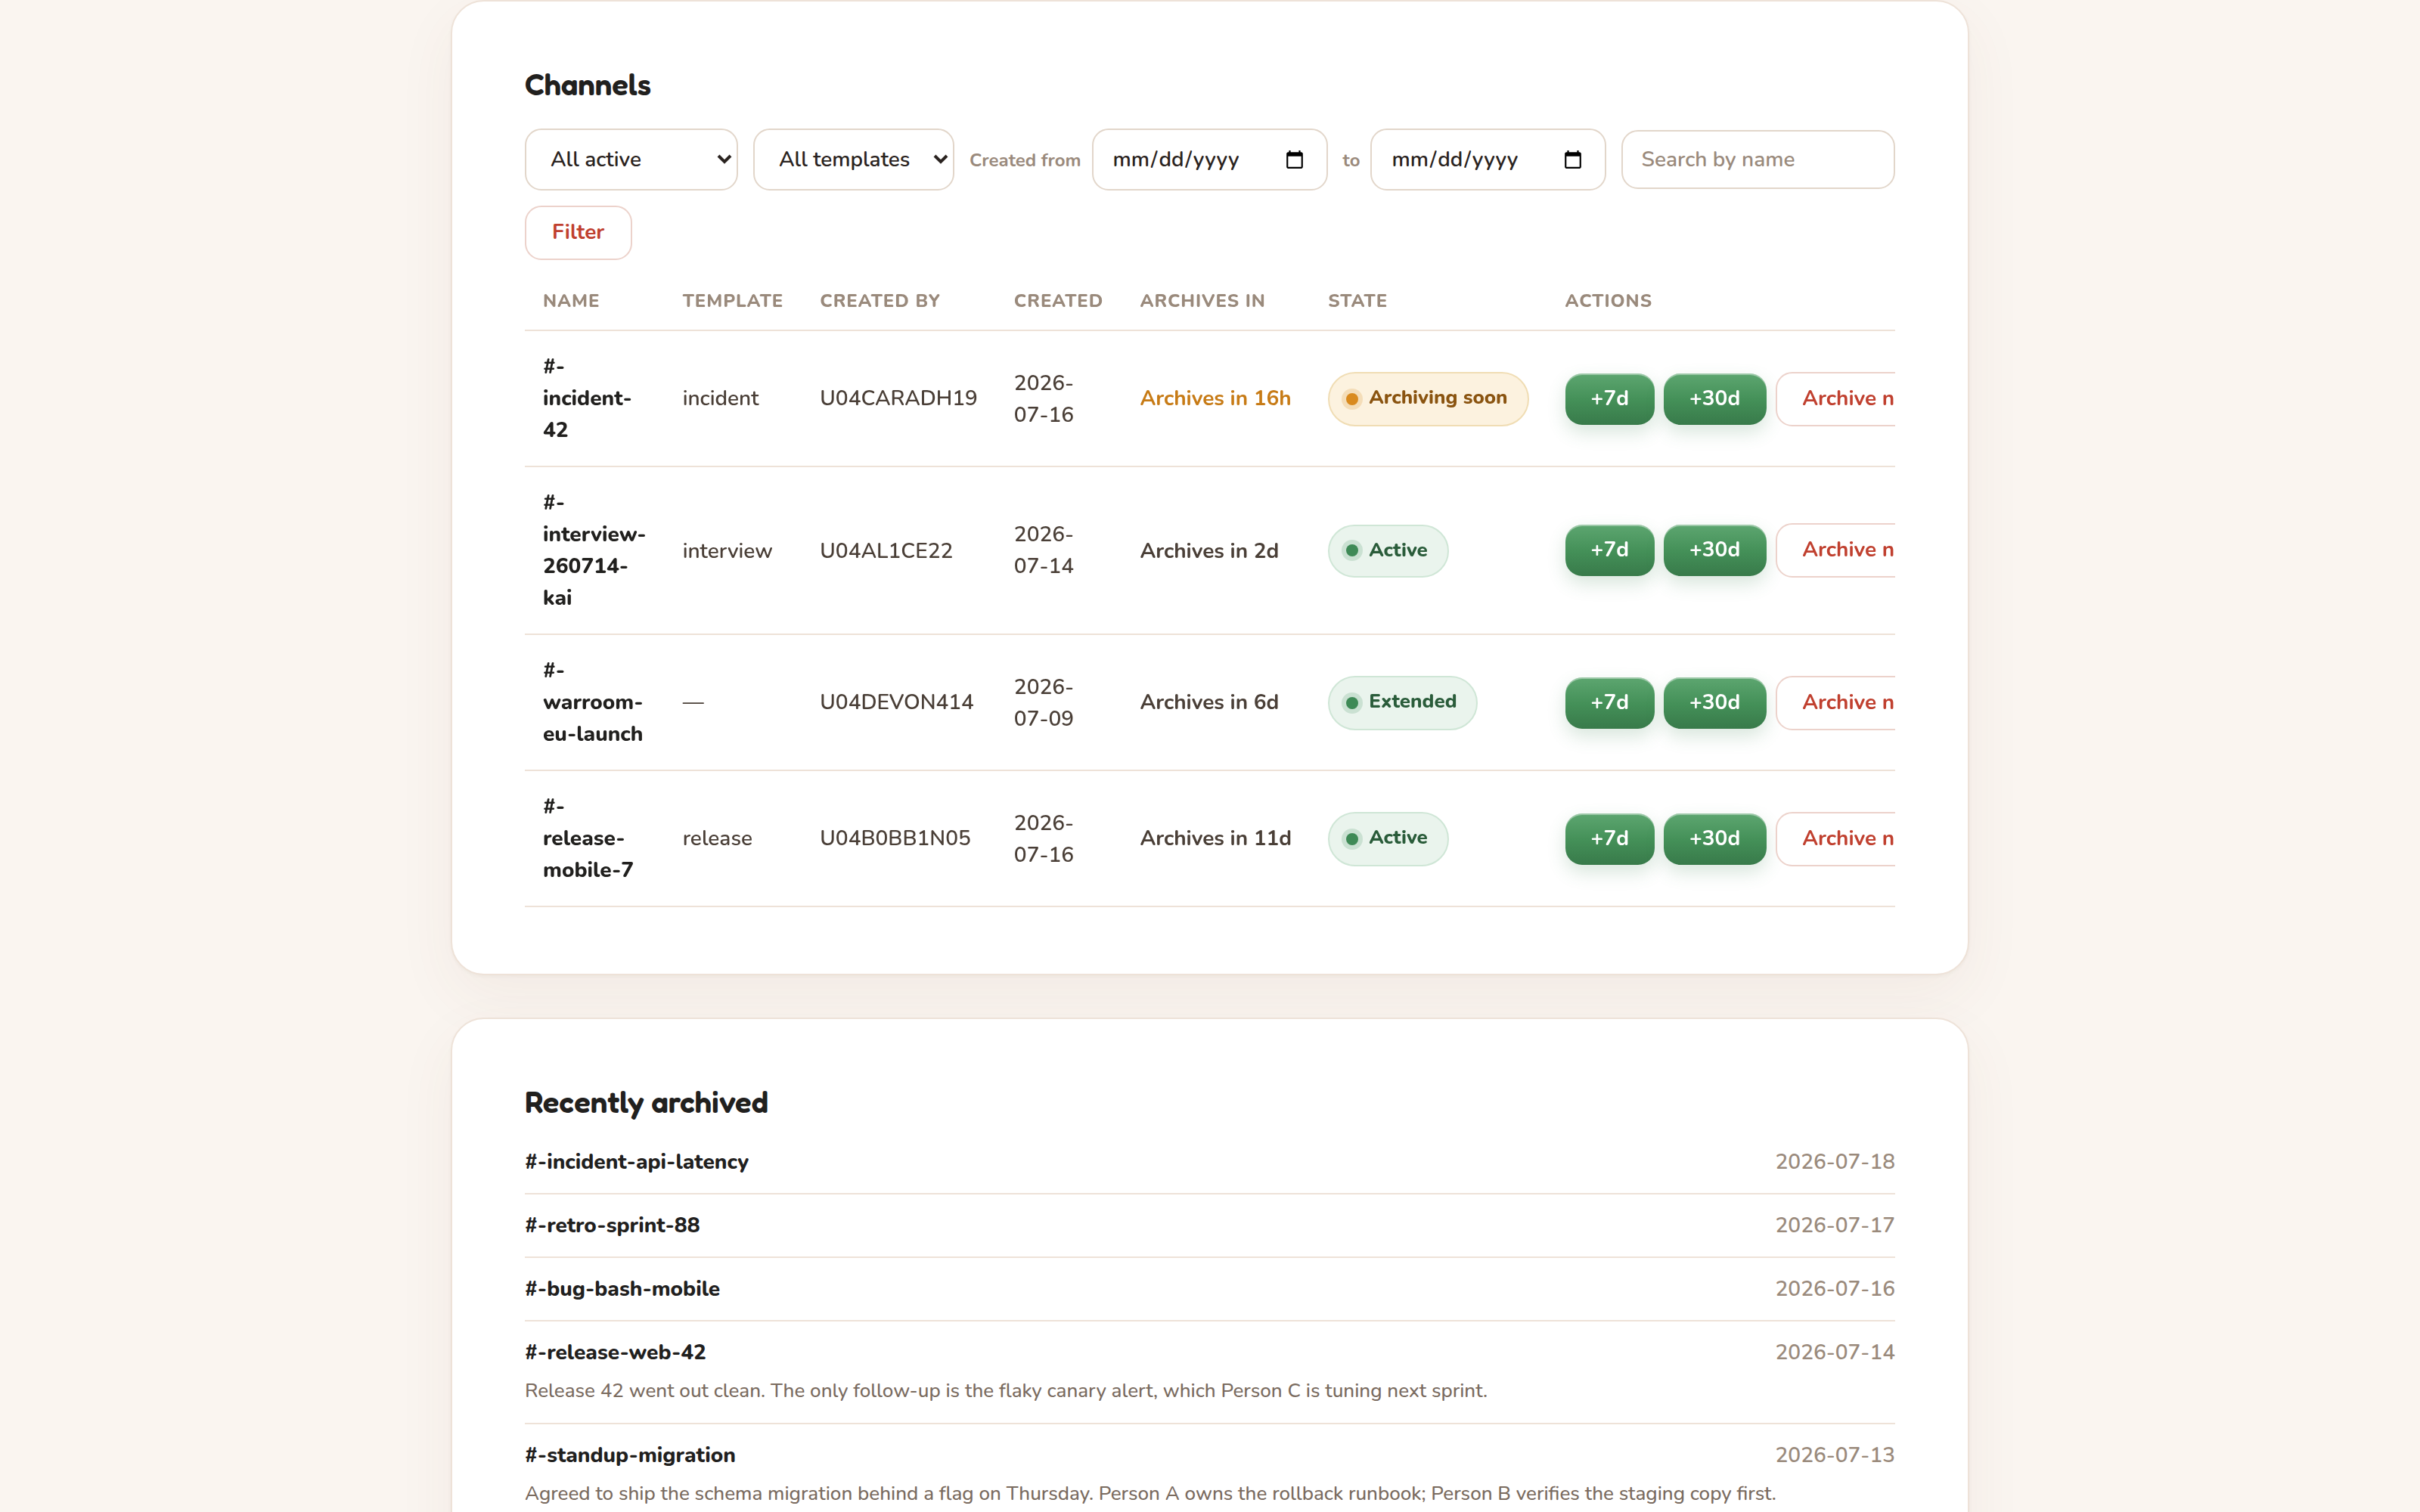Click the Created from date field

(1209, 159)
